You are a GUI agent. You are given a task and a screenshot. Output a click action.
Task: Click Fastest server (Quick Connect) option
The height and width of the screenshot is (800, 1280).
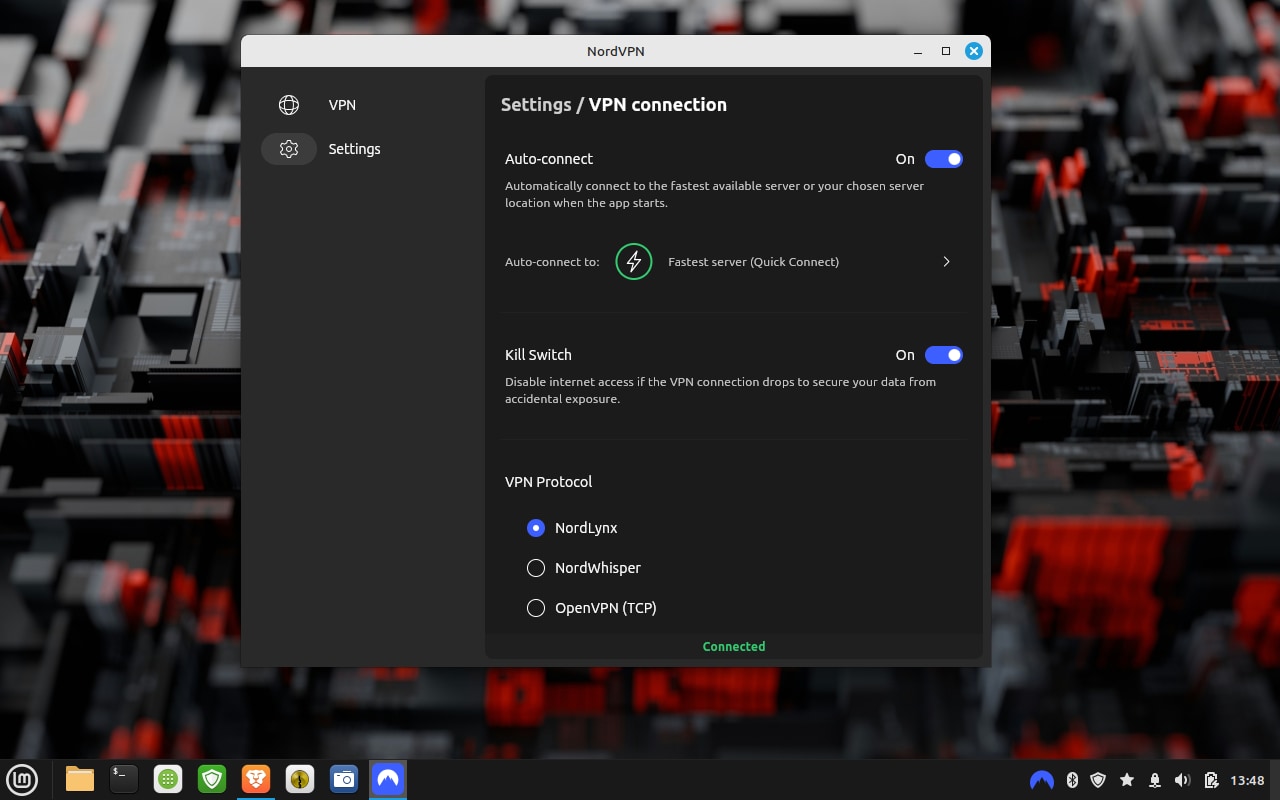coord(753,262)
